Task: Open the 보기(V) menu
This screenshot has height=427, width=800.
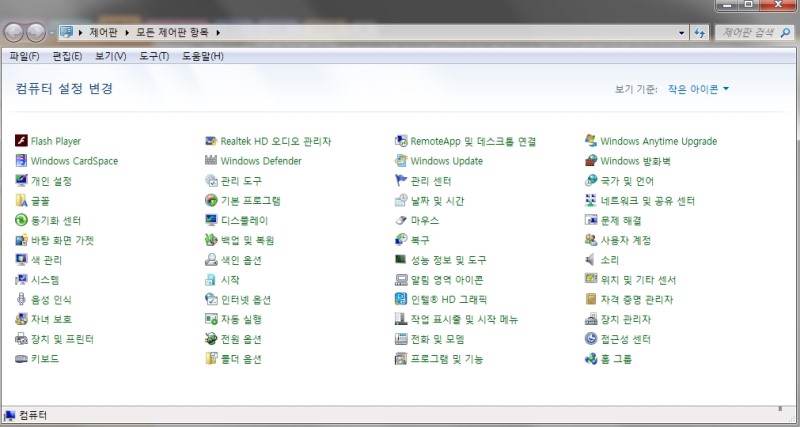Action: (x=110, y=56)
